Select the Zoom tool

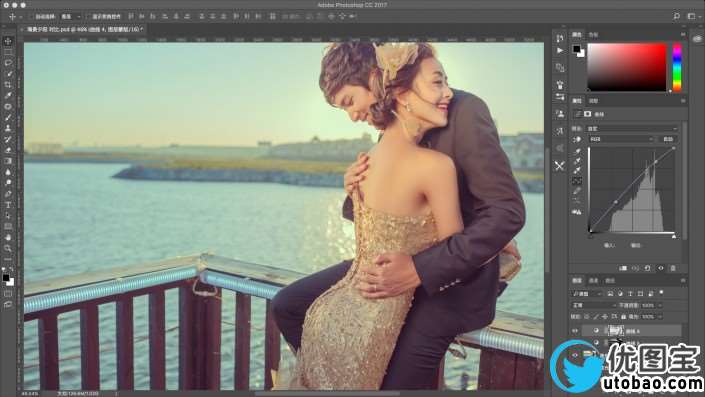[8, 248]
